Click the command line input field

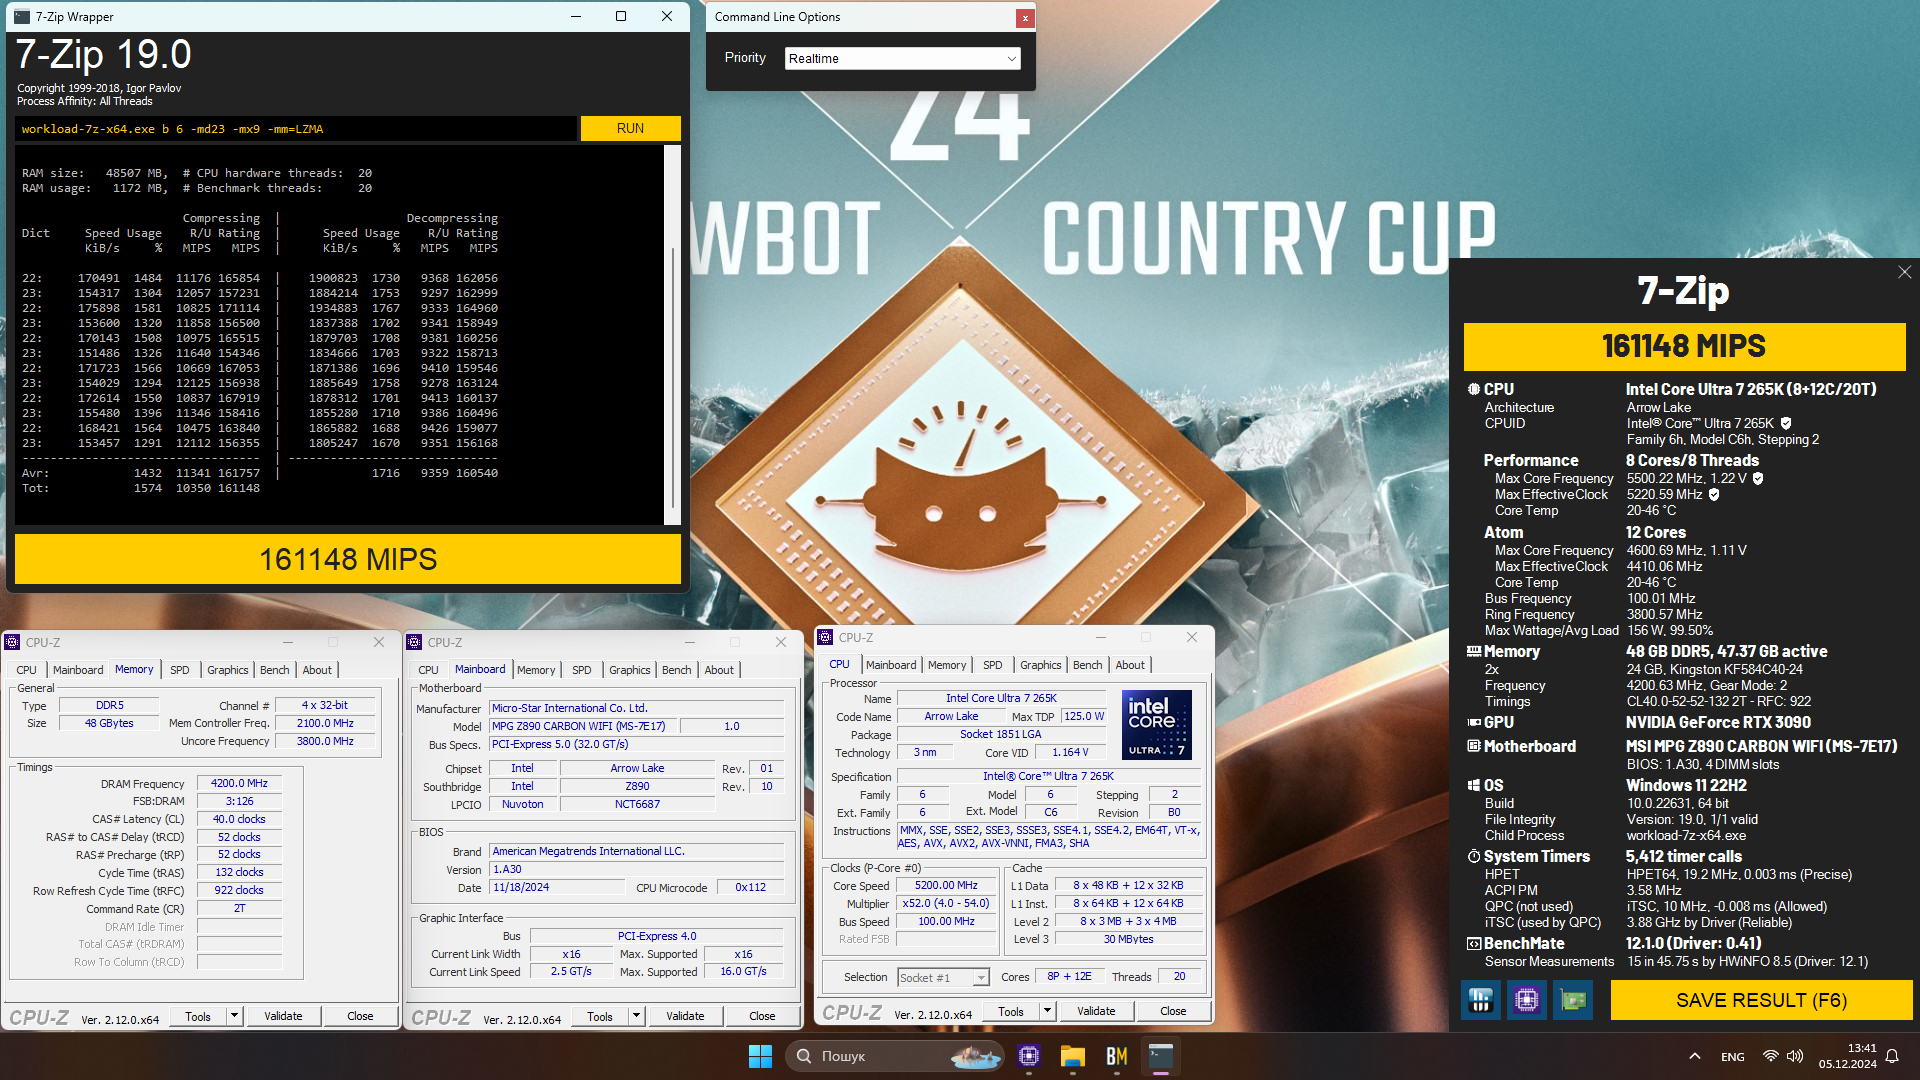tap(296, 129)
